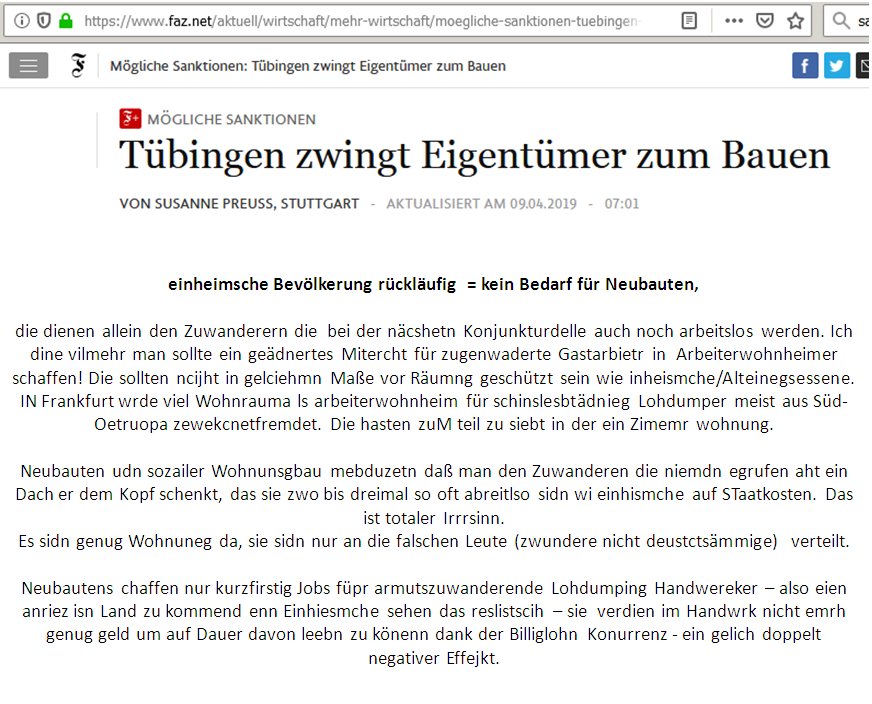Click headline 'Tübingen zwingt Eigentümer zum Bauen'
Image resolution: width=872 pixels, height=704 pixels.
[x=474, y=156]
